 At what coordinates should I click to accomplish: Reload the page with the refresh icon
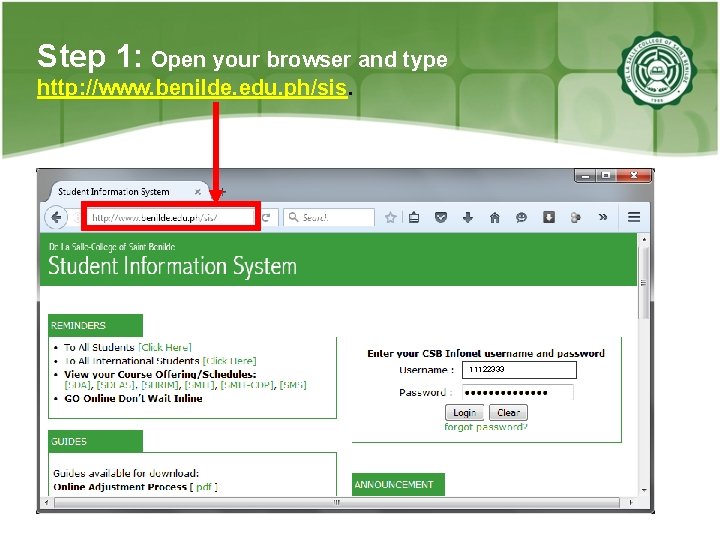[x=267, y=217]
